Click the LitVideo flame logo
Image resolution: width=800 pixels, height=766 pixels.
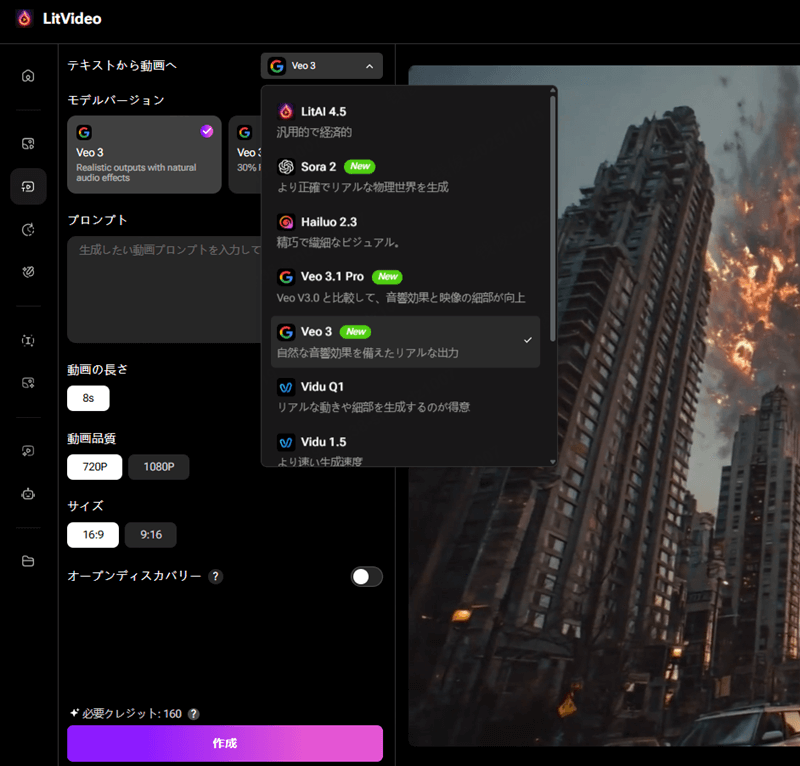click(x=24, y=18)
